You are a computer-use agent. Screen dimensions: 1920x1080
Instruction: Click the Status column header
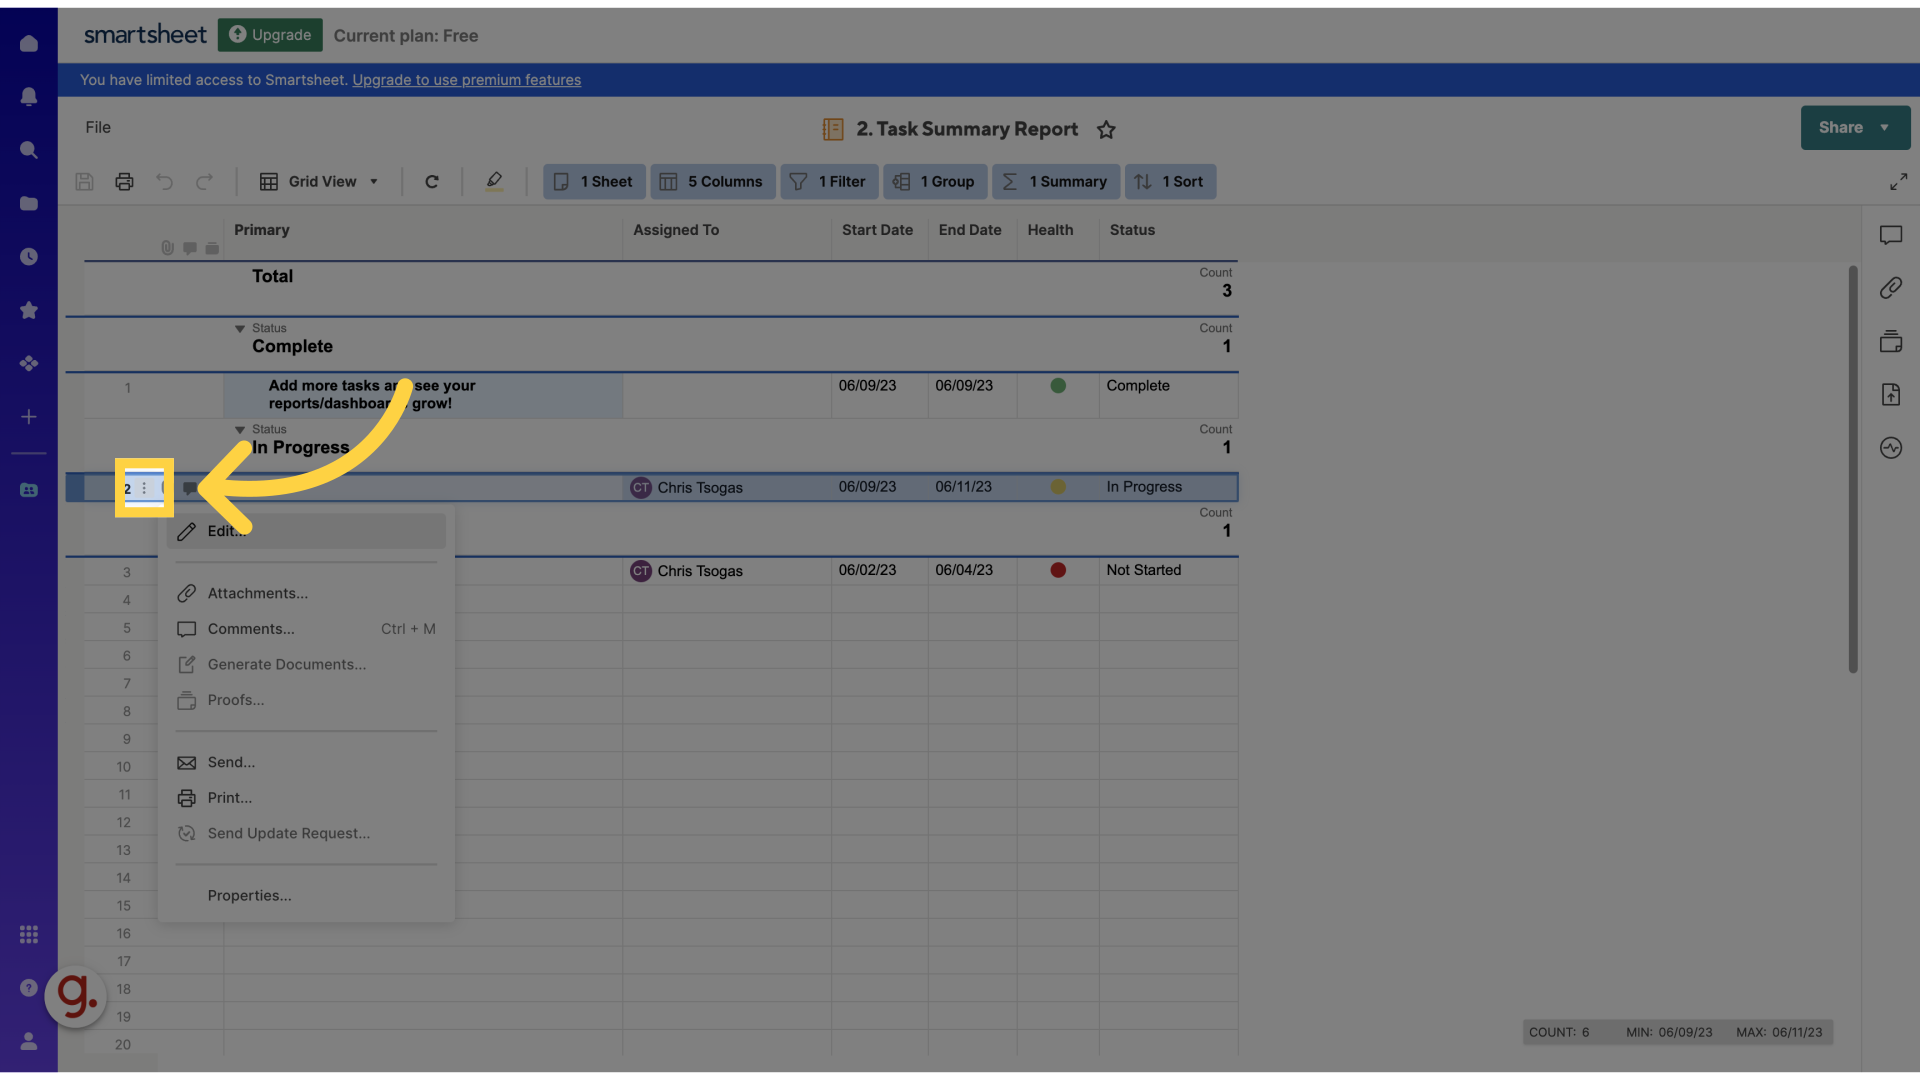pyautogui.click(x=1168, y=230)
